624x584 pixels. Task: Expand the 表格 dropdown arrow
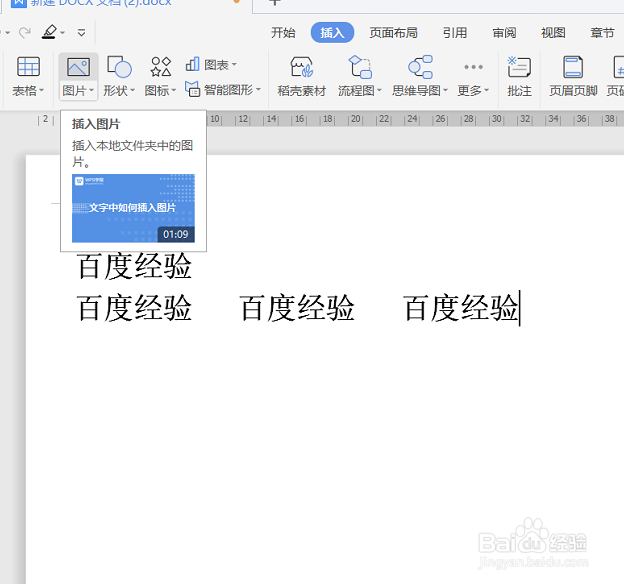[41, 90]
